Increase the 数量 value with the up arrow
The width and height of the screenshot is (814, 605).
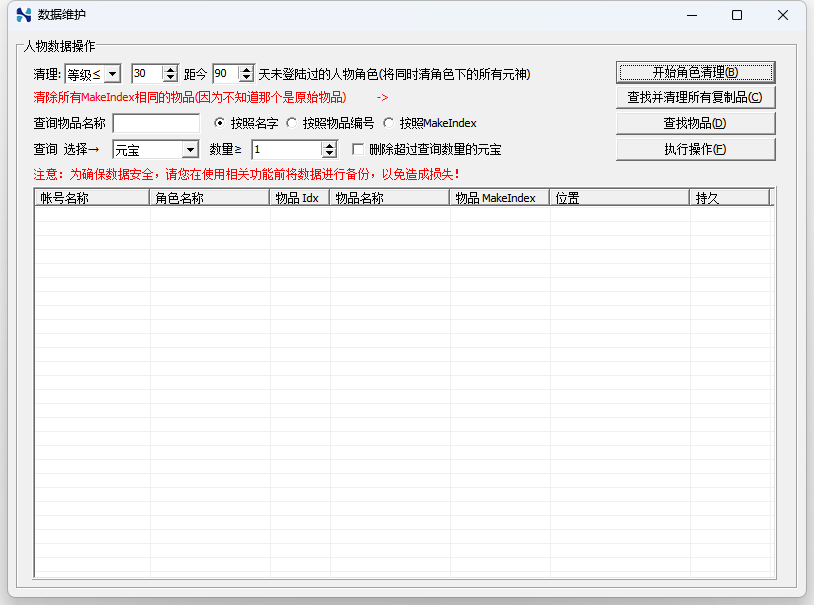329,145
